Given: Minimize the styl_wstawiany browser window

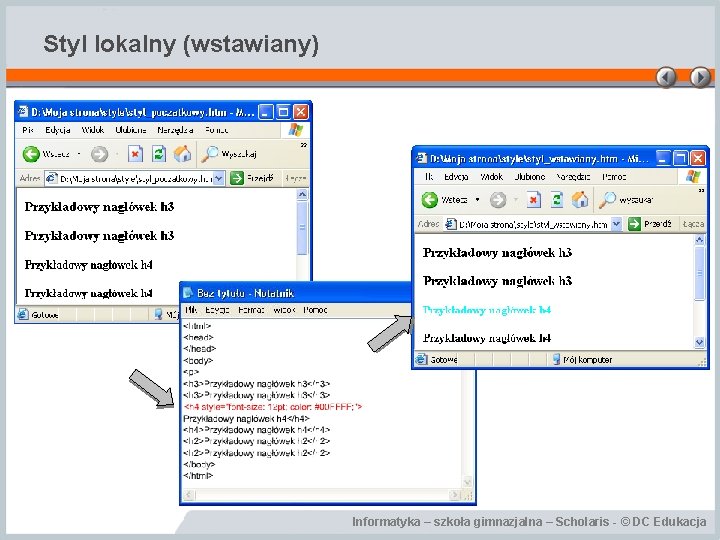Looking at the screenshot, I should (x=662, y=158).
